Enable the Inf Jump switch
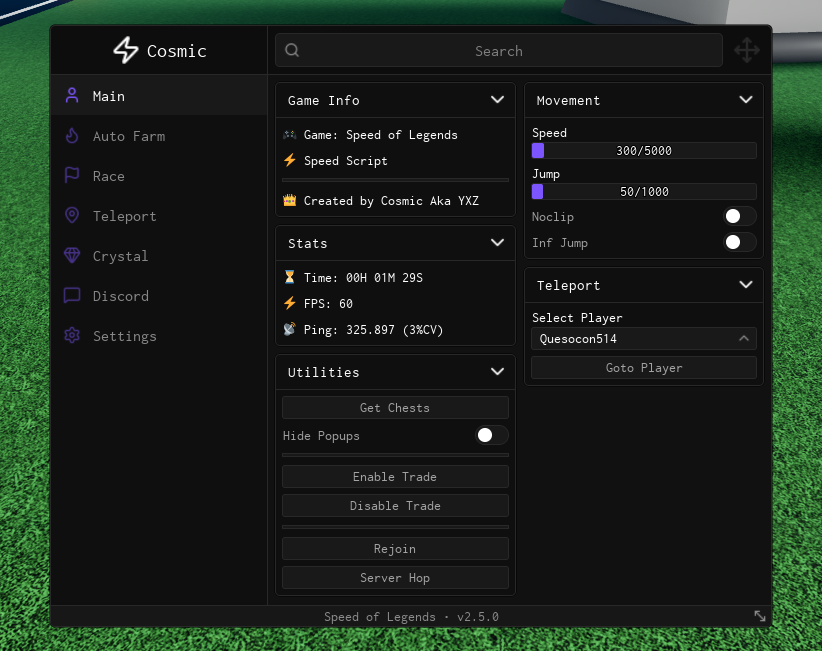This screenshot has height=651, width=822. 739,242
